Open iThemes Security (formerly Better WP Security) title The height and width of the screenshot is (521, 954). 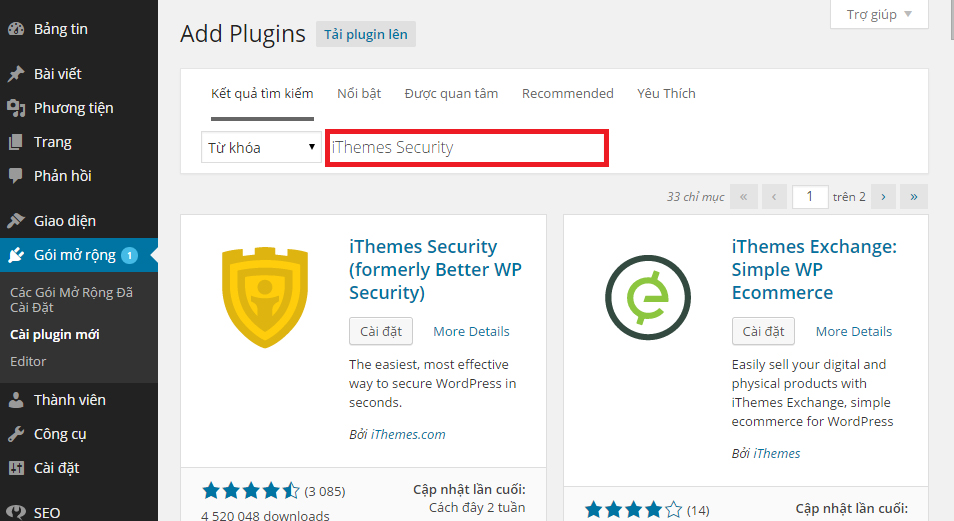pyautogui.click(x=435, y=269)
